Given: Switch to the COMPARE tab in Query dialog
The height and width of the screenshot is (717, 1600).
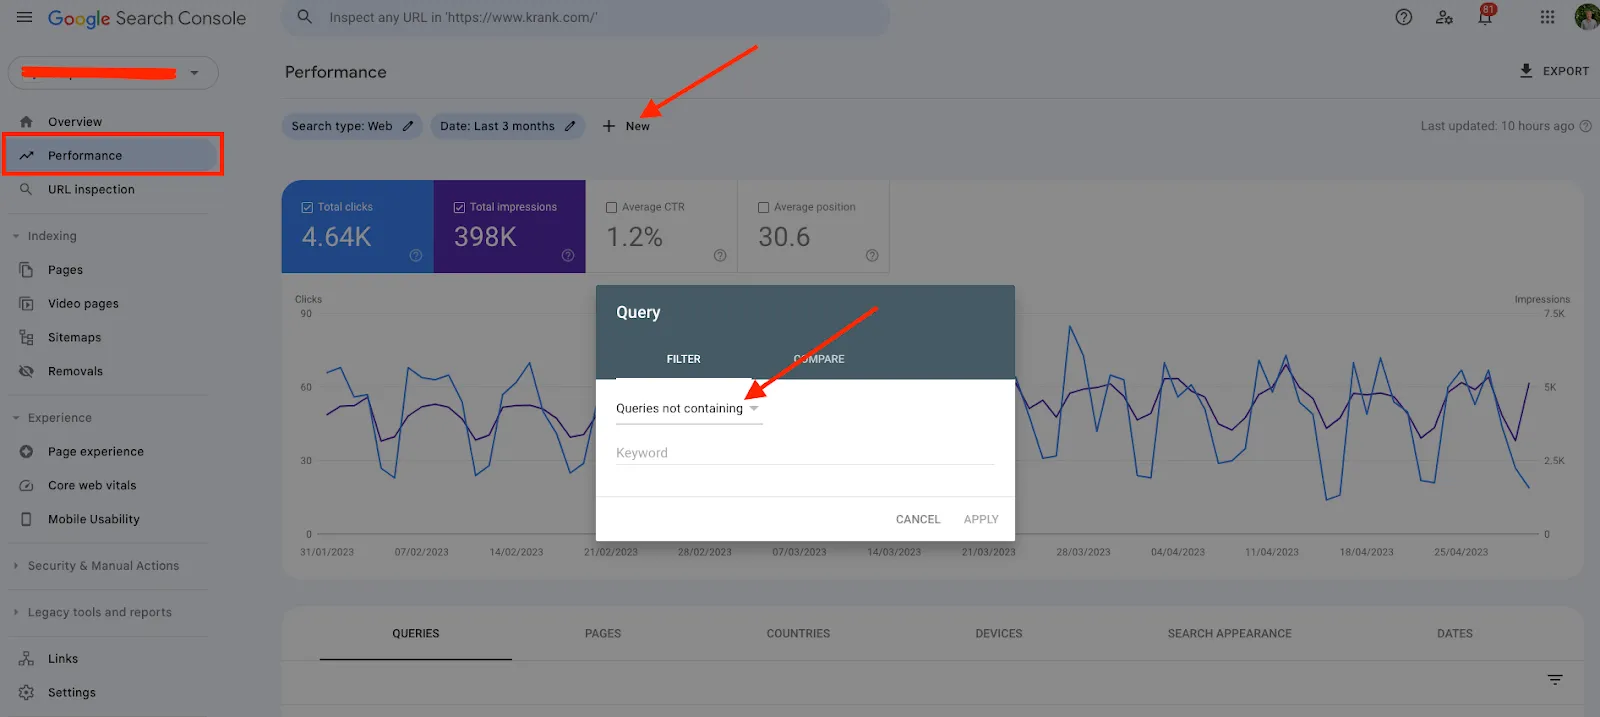Looking at the screenshot, I should [819, 359].
